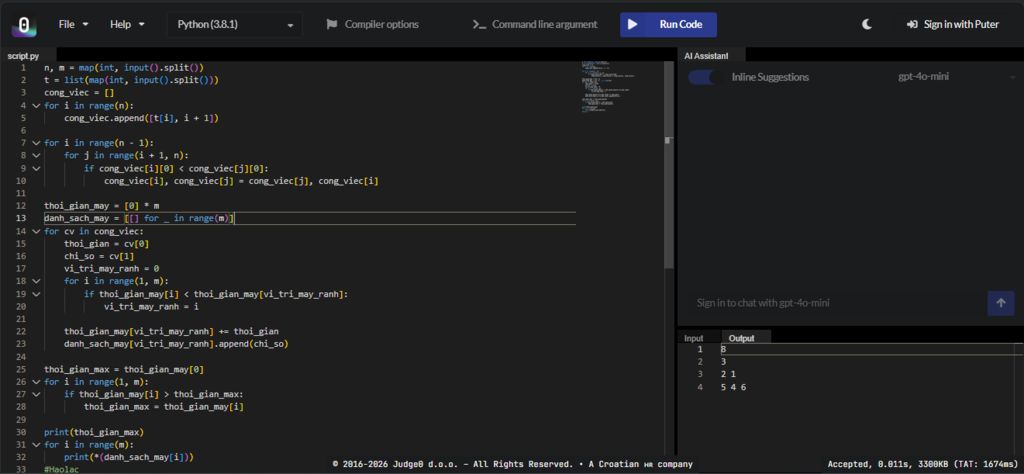Collapse the for loop at line 26
This screenshot has width=1024, height=474.
tap(36, 382)
